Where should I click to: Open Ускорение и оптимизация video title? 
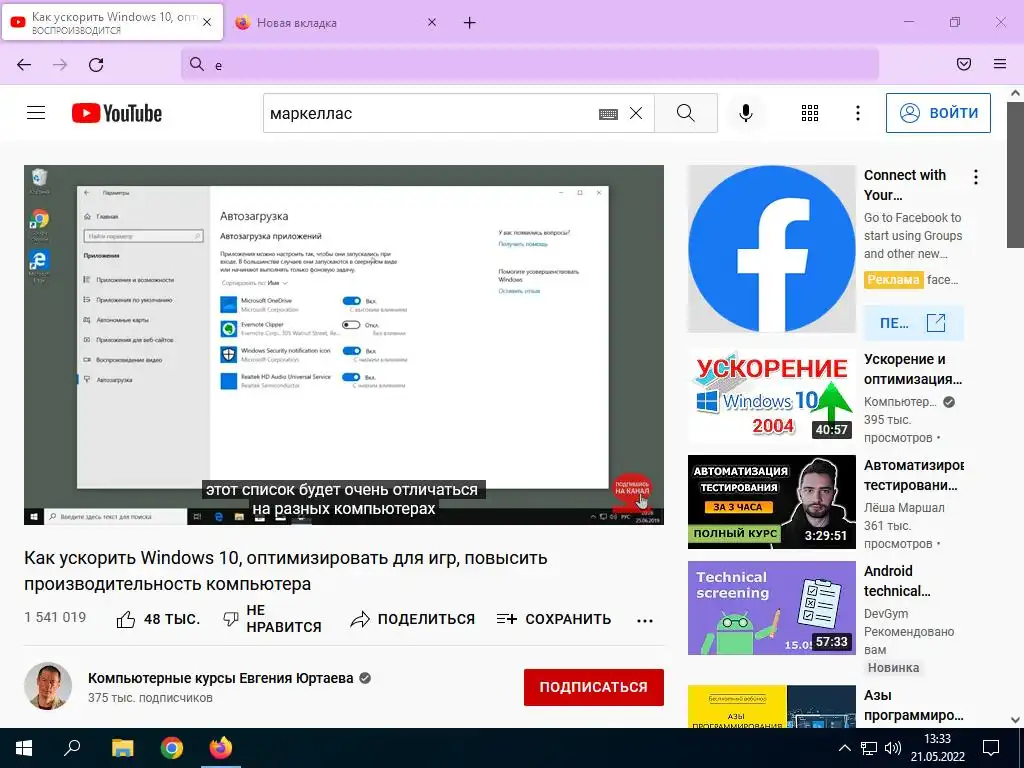click(x=913, y=369)
